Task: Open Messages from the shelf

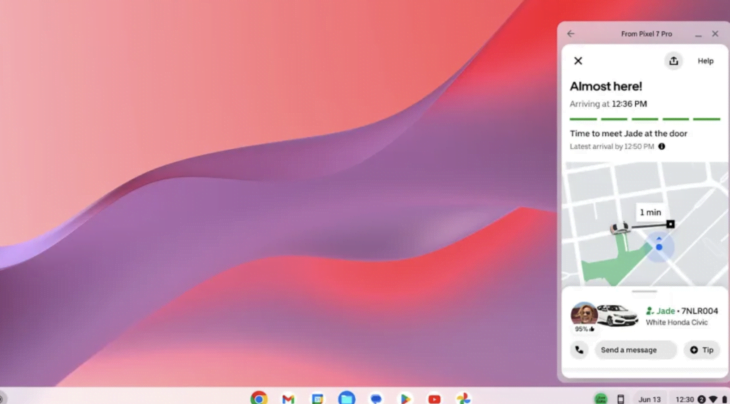Action: pyautogui.click(x=376, y=399)
